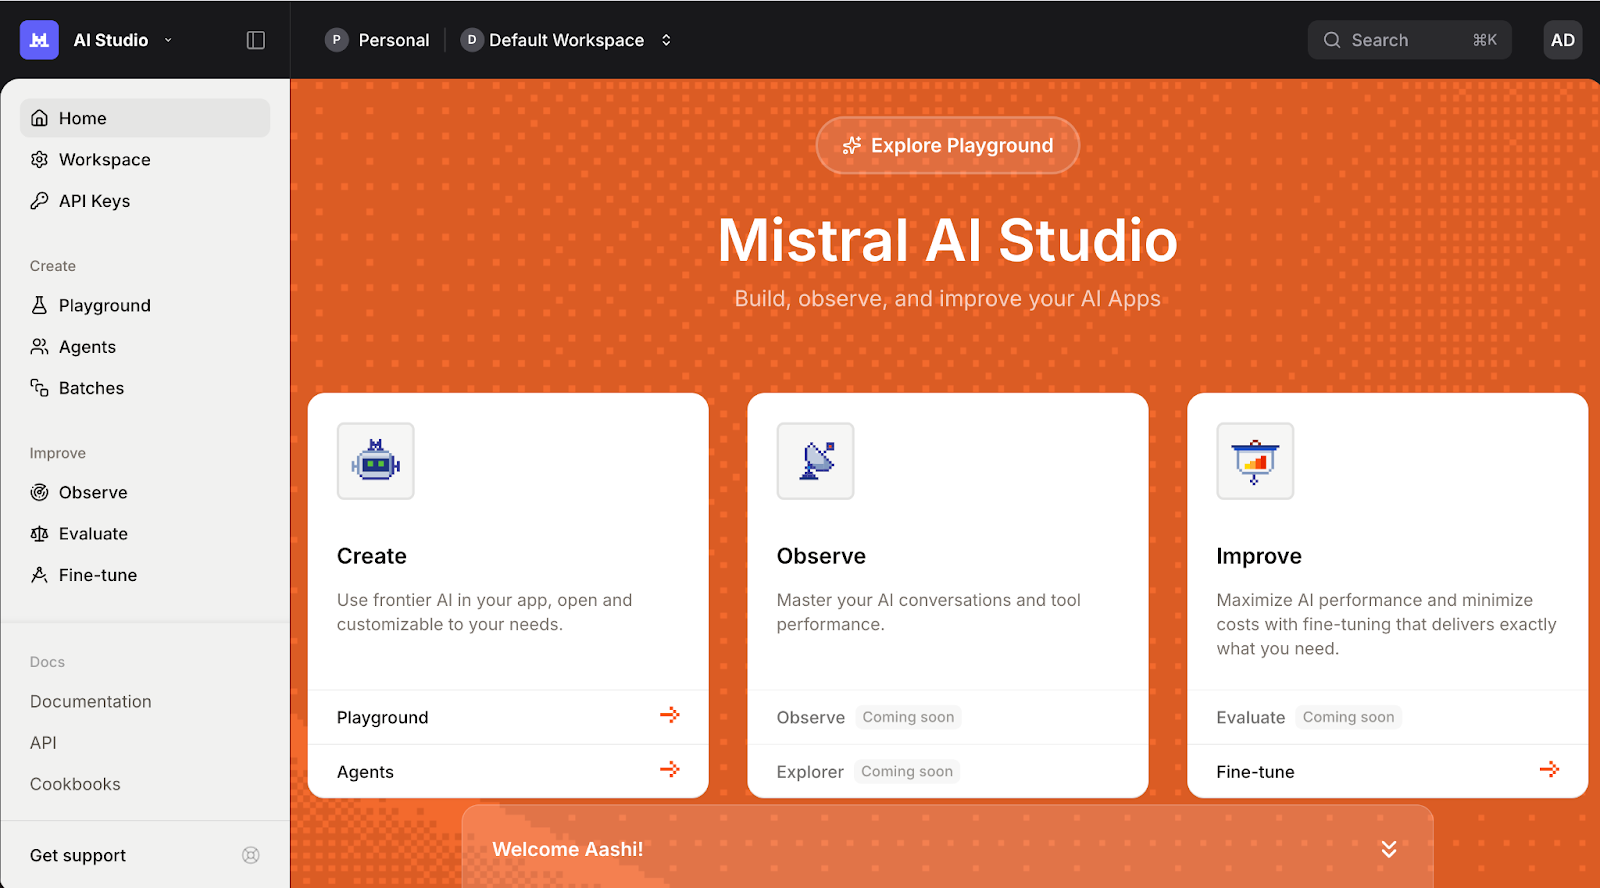Open the Default Workspace selector
This screenshot has height=888, width=1600.
[566, 40]
